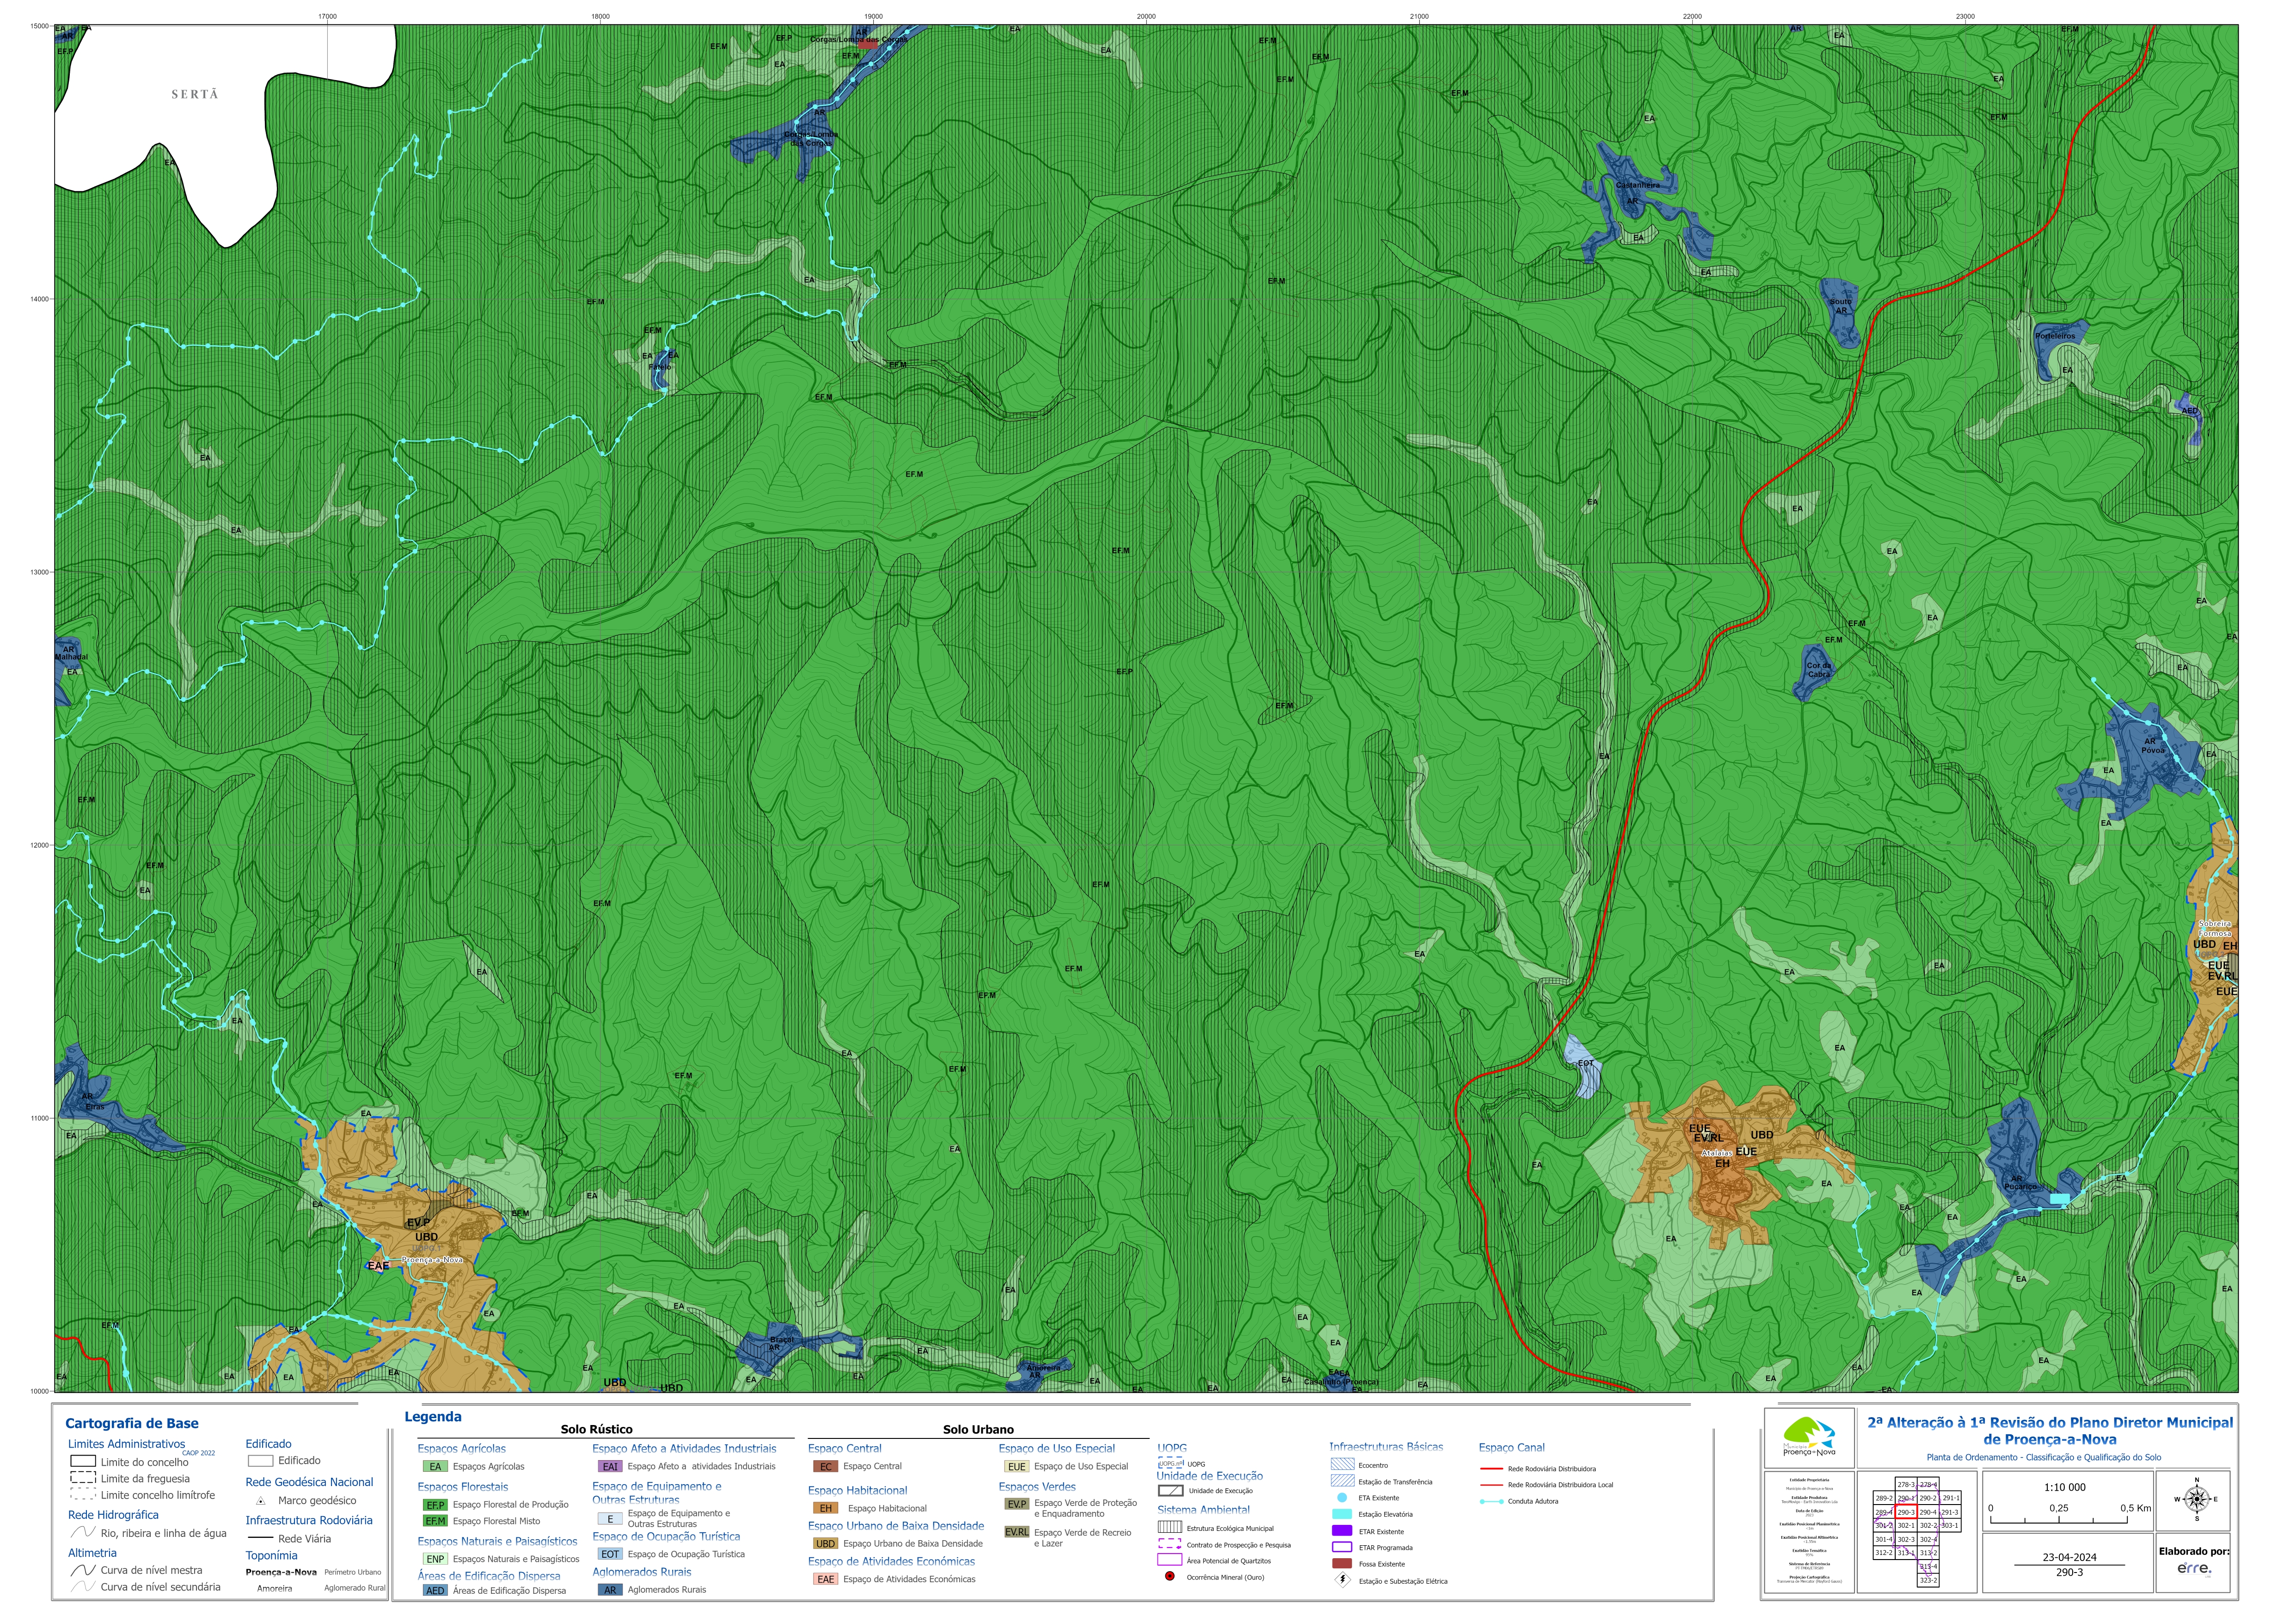Click the AR Aglomerados Rurais color swatch
This screenshot has width=2296, height=1622.
point(610,1590)
